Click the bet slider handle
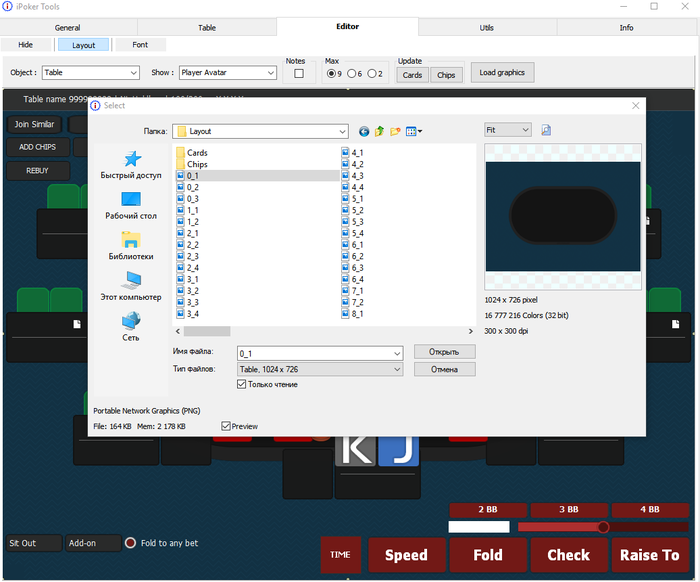The image size is (700, 582). click(603, 527)
